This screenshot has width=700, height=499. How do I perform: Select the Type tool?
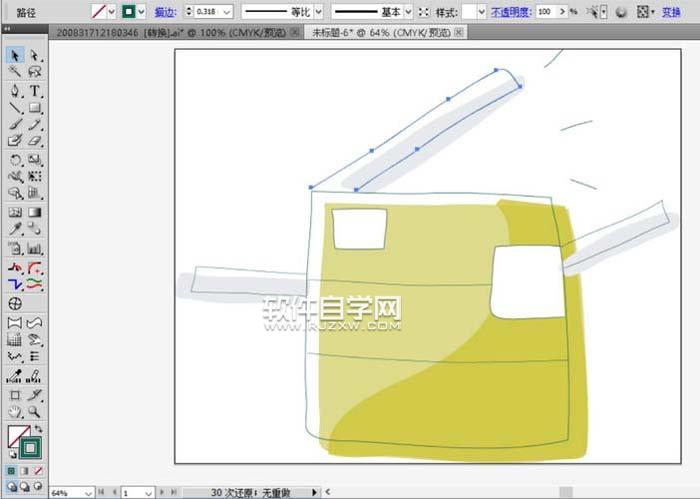[34, 91]
